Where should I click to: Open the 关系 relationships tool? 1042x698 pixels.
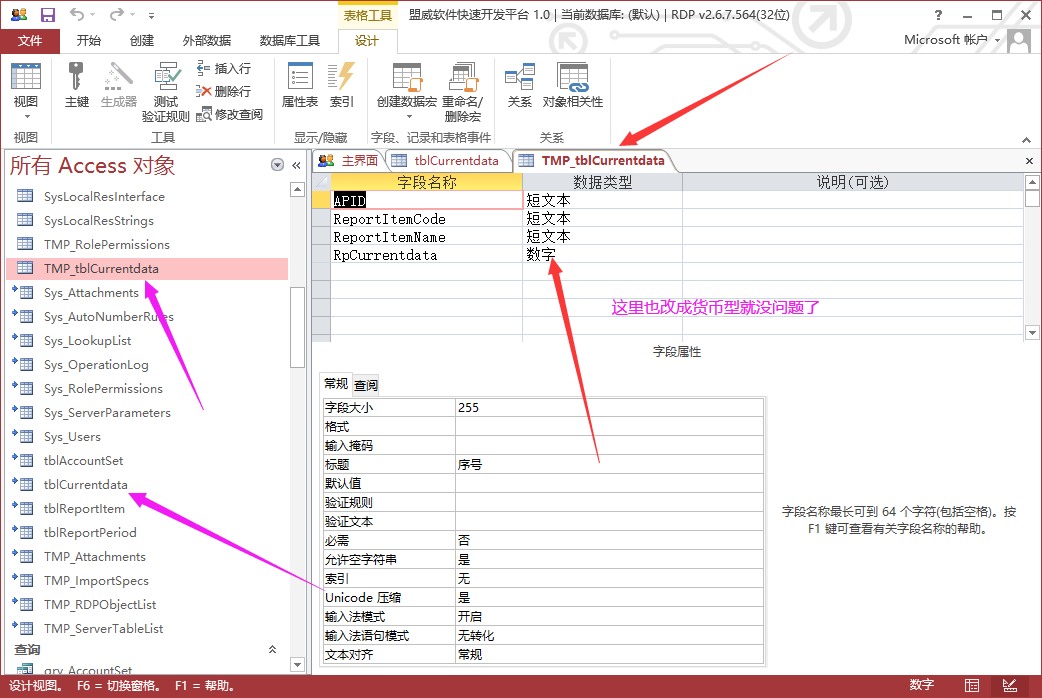point(520,85)
